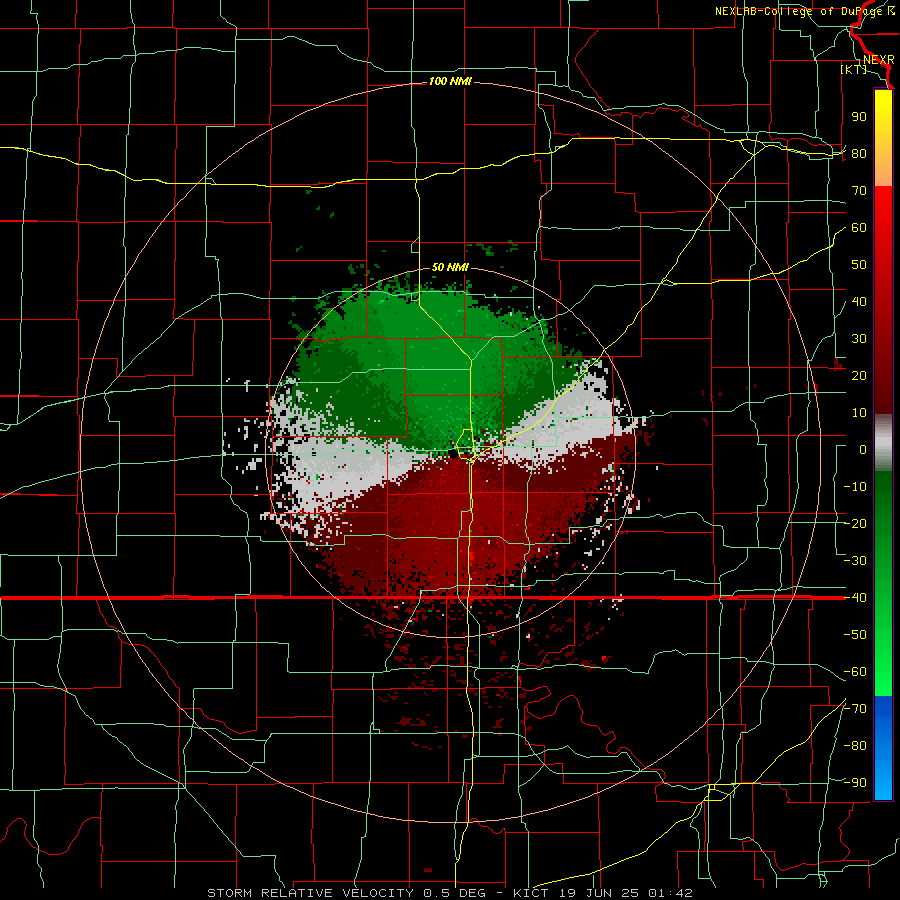Click the 40 value on velocity scale
This screenshot has height=900, width=900.
[x=859, y=301]
